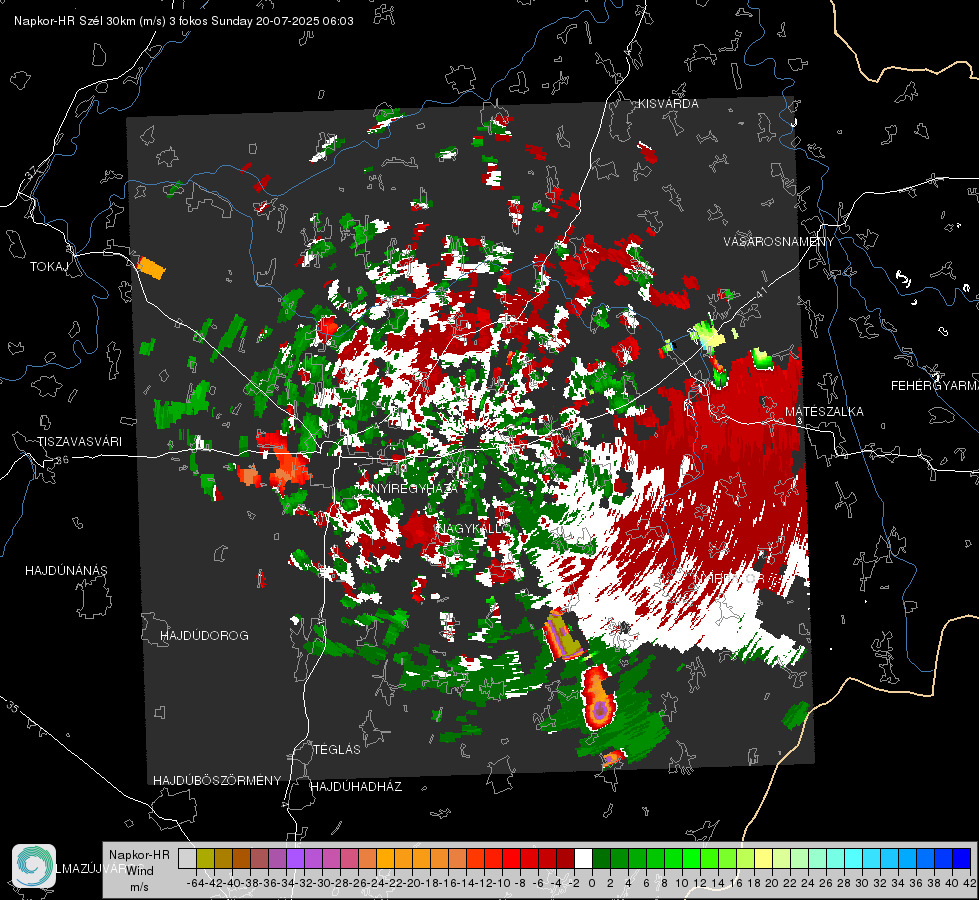Click the HAJDÚBÖSZÖRMÉNY city label

[217, 780]
